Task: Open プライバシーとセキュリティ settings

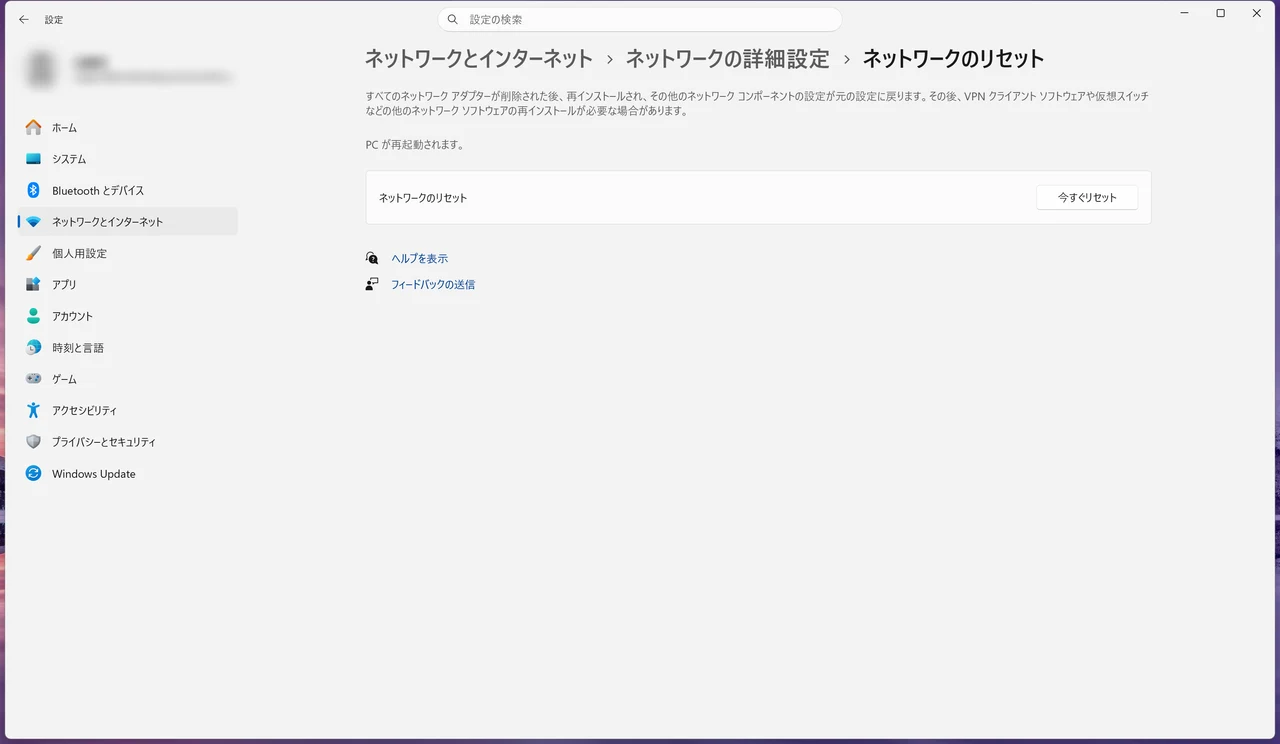Action: [x=128, y=442]
